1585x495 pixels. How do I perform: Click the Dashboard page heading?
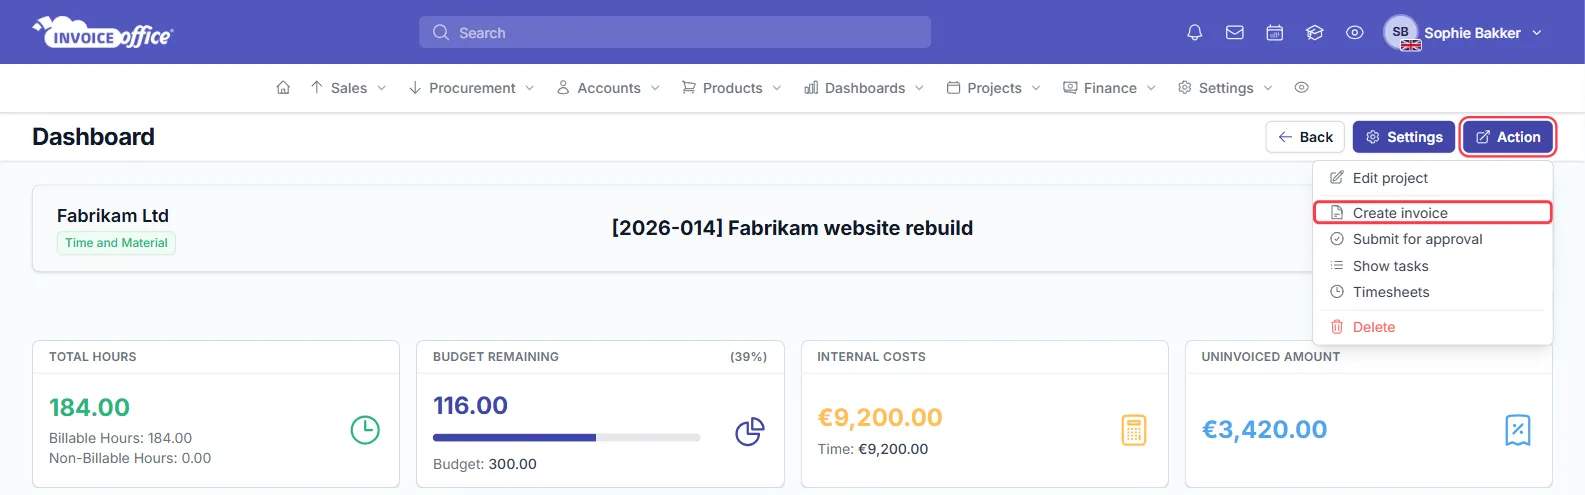point(93,137)
